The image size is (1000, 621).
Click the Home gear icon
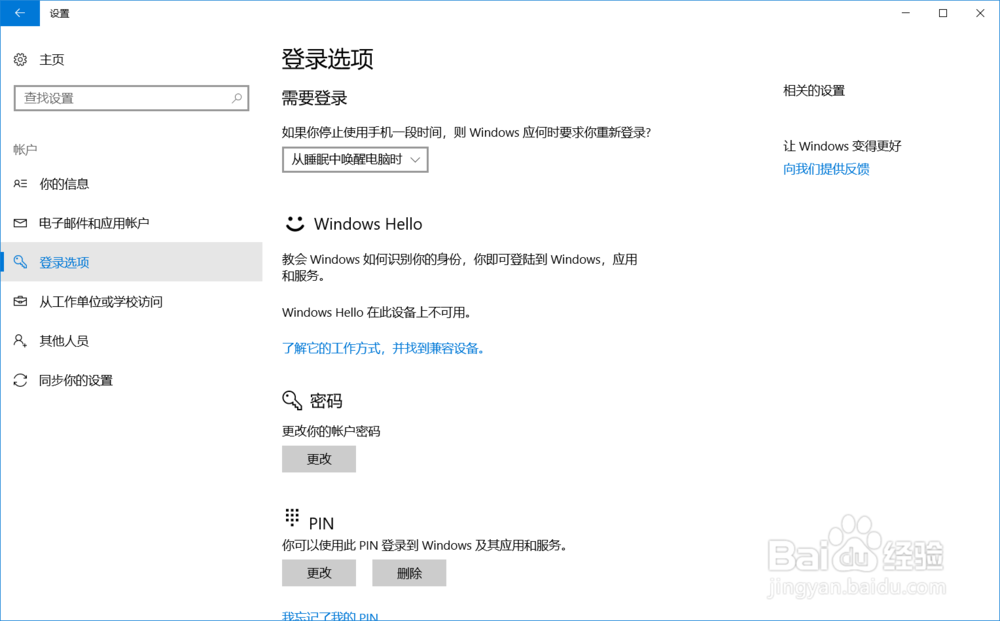[x=20, y=59]
